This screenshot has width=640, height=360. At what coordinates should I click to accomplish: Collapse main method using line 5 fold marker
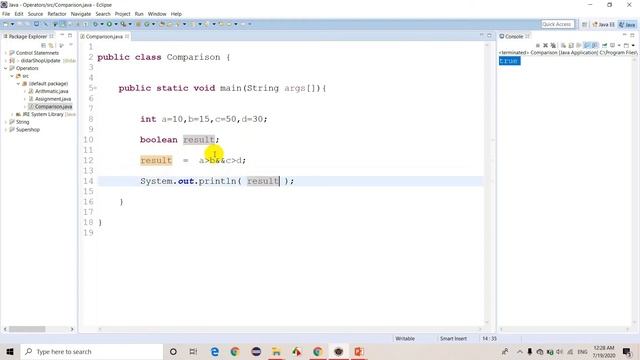pos(95,88)
